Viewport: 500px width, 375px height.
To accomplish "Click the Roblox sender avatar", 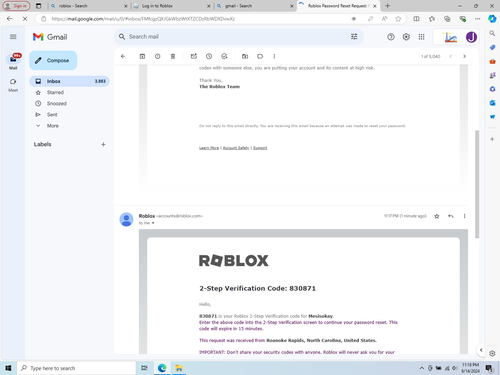I will point(126,219).
